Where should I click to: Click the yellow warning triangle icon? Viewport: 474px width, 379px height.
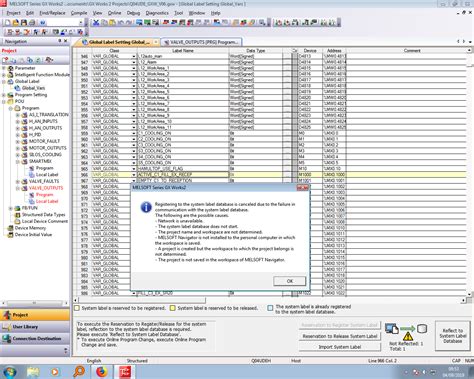408,336
